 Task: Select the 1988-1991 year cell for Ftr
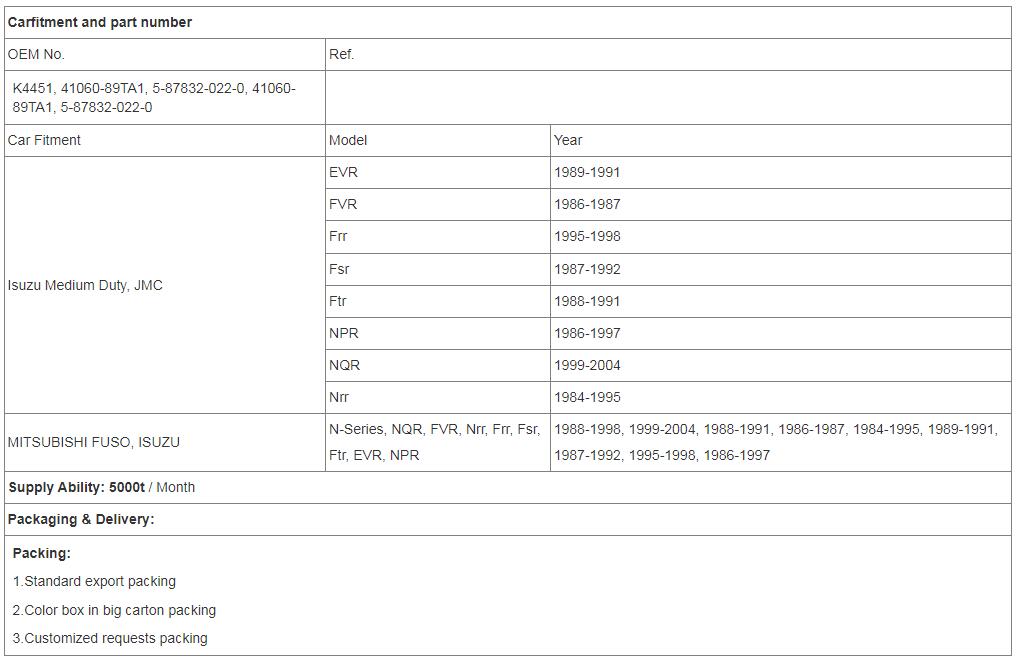click(780, 301)
